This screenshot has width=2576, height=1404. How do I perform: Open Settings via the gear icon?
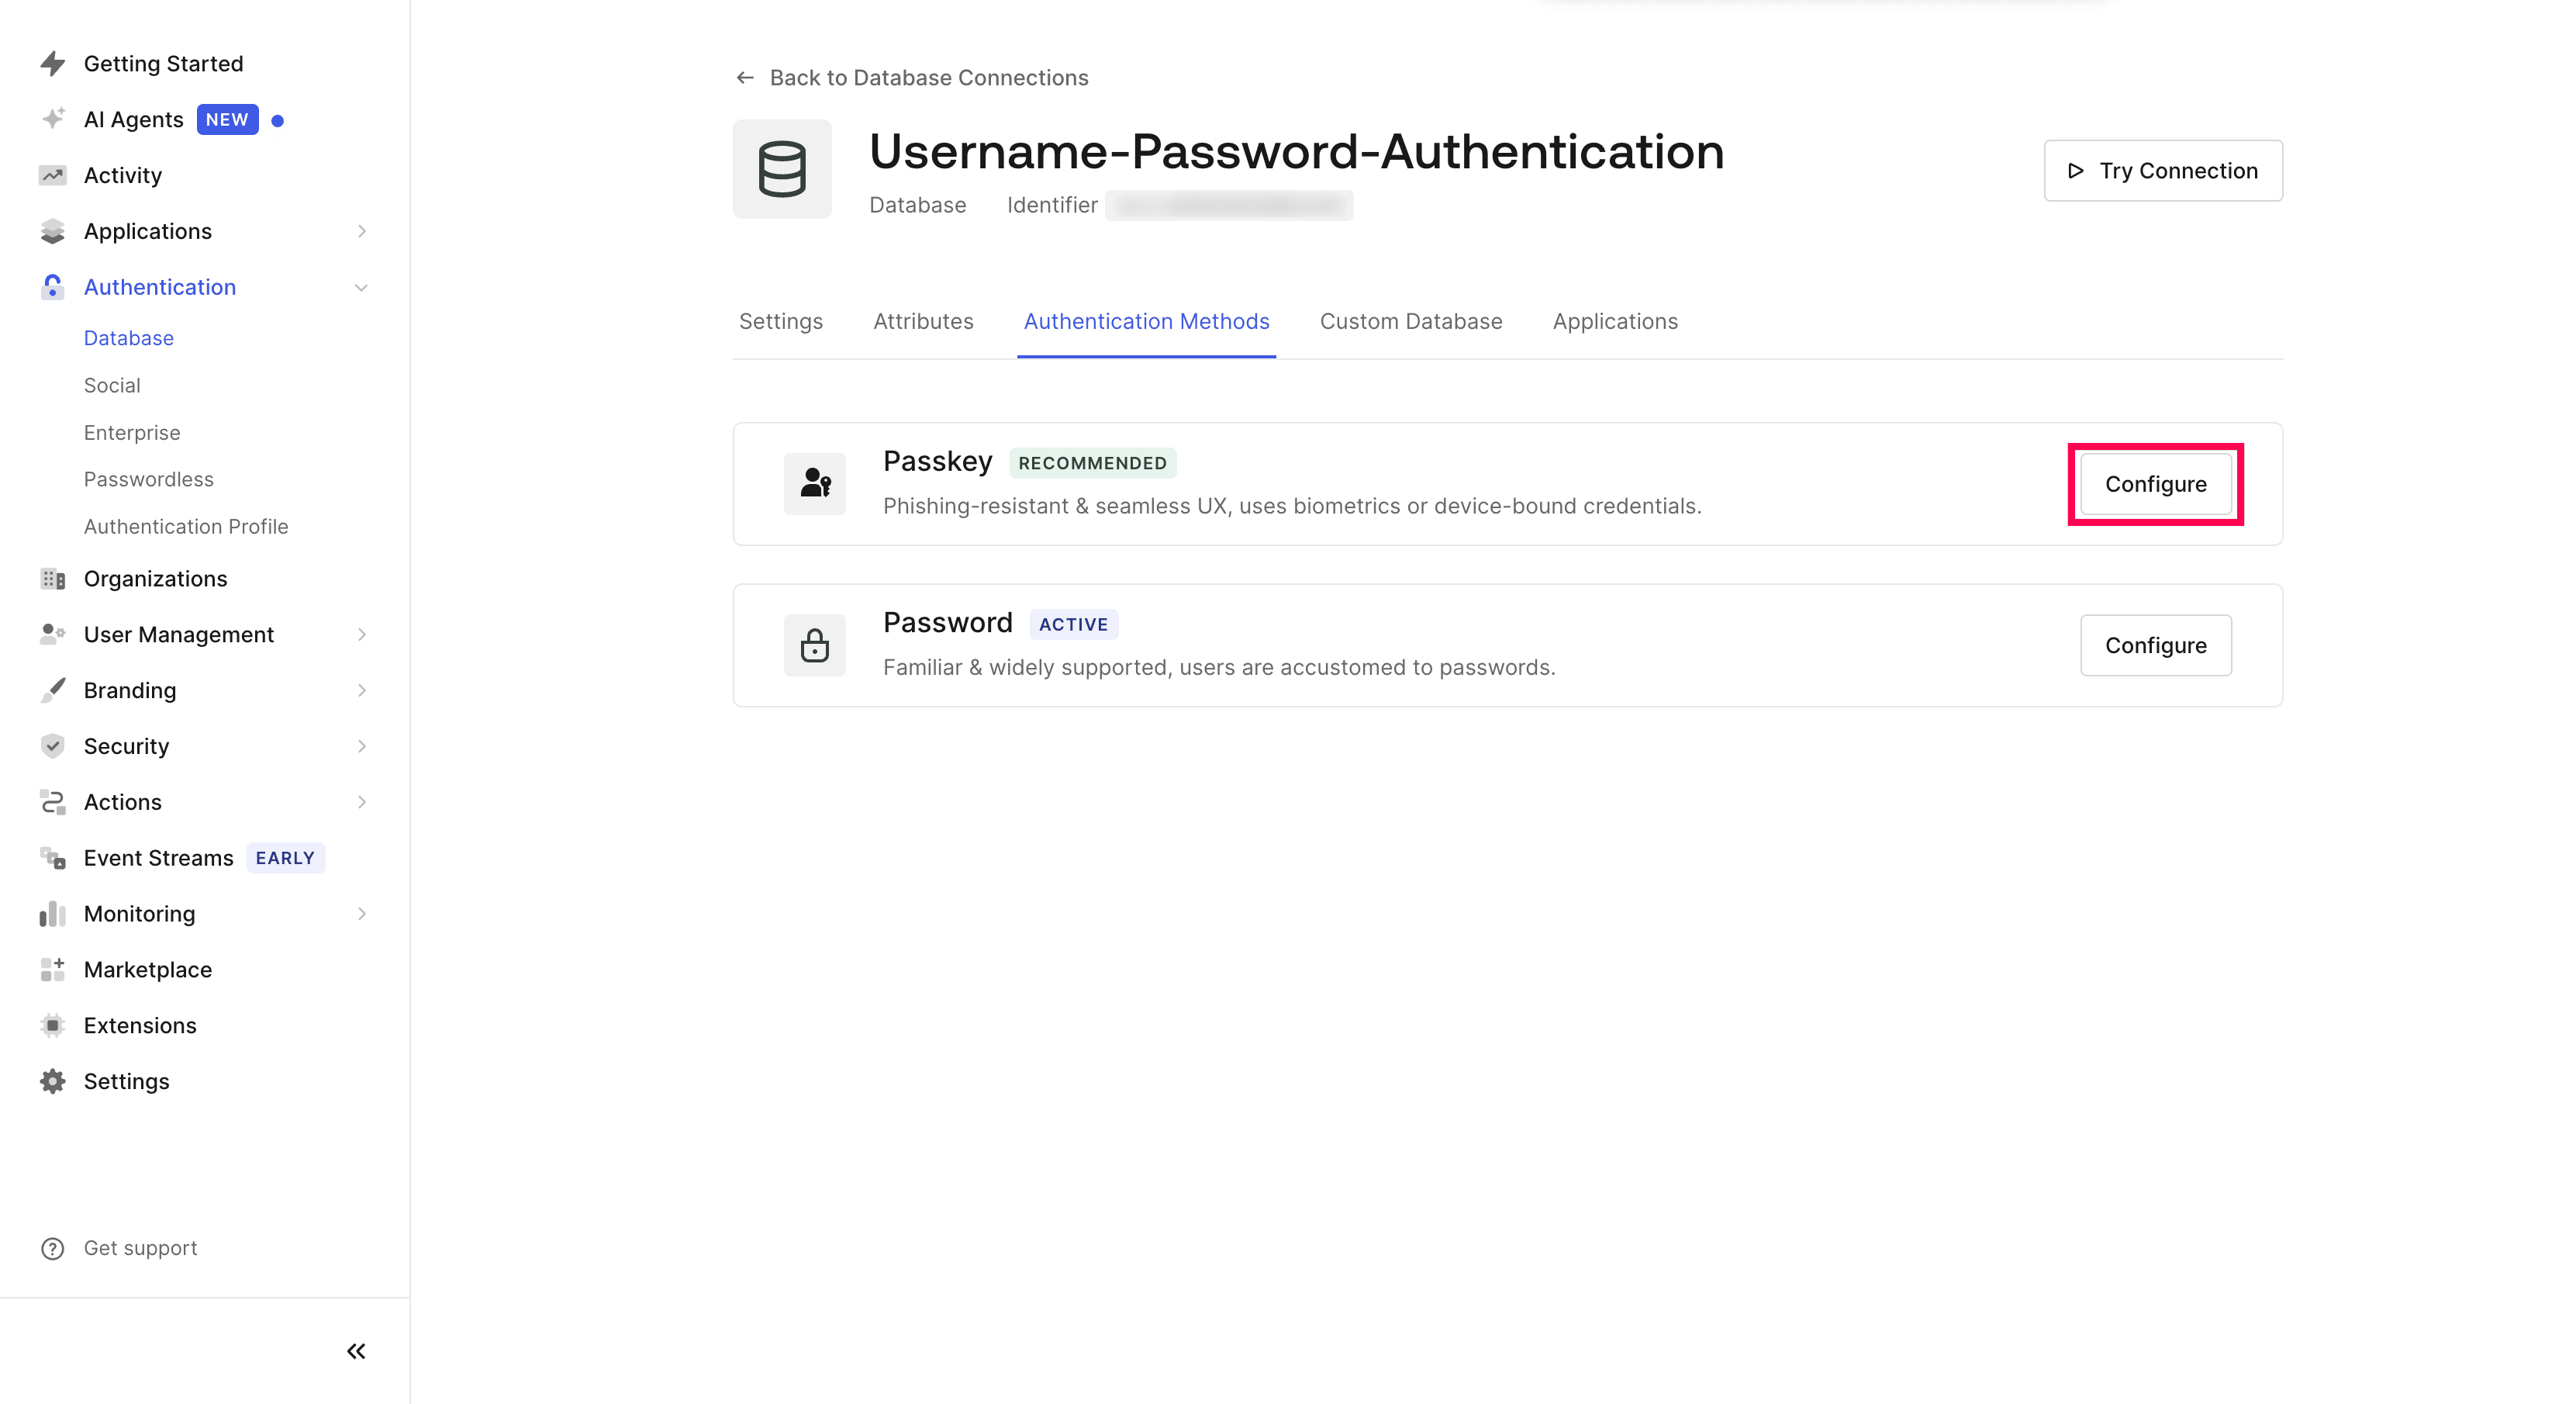click(x=53, y=1081)
